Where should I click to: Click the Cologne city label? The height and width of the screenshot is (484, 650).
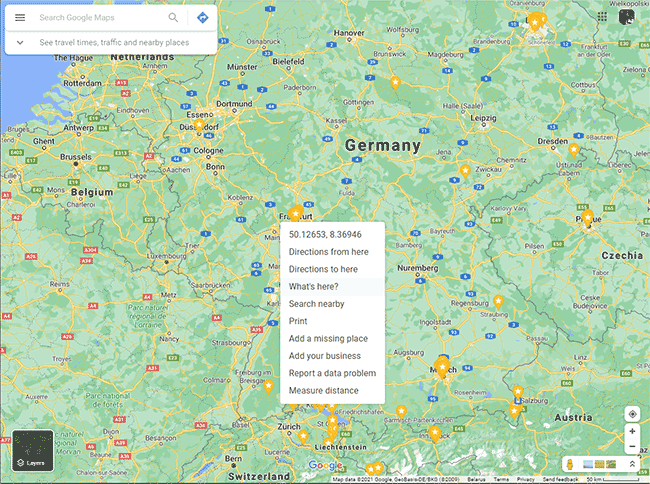click(209, 150)
